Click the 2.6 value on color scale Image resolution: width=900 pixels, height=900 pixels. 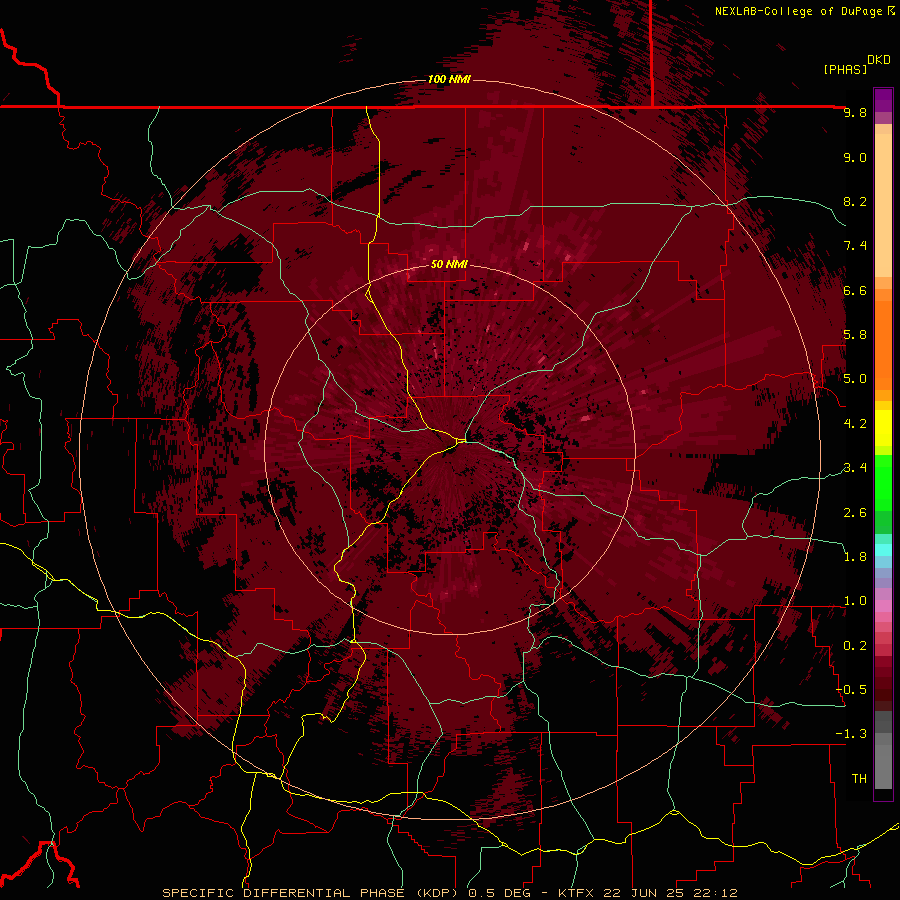tap(855, 513)
